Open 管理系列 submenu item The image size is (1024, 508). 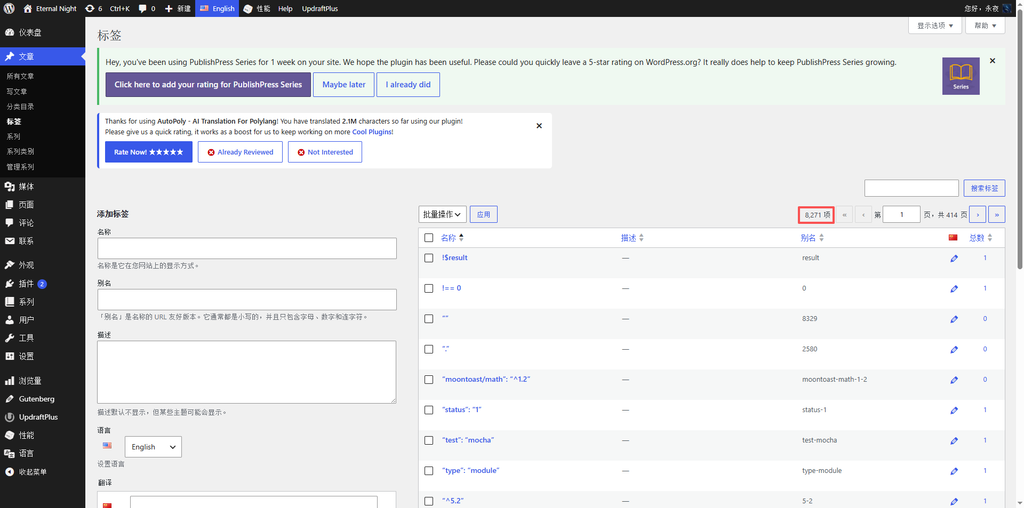tap(20, 167)
